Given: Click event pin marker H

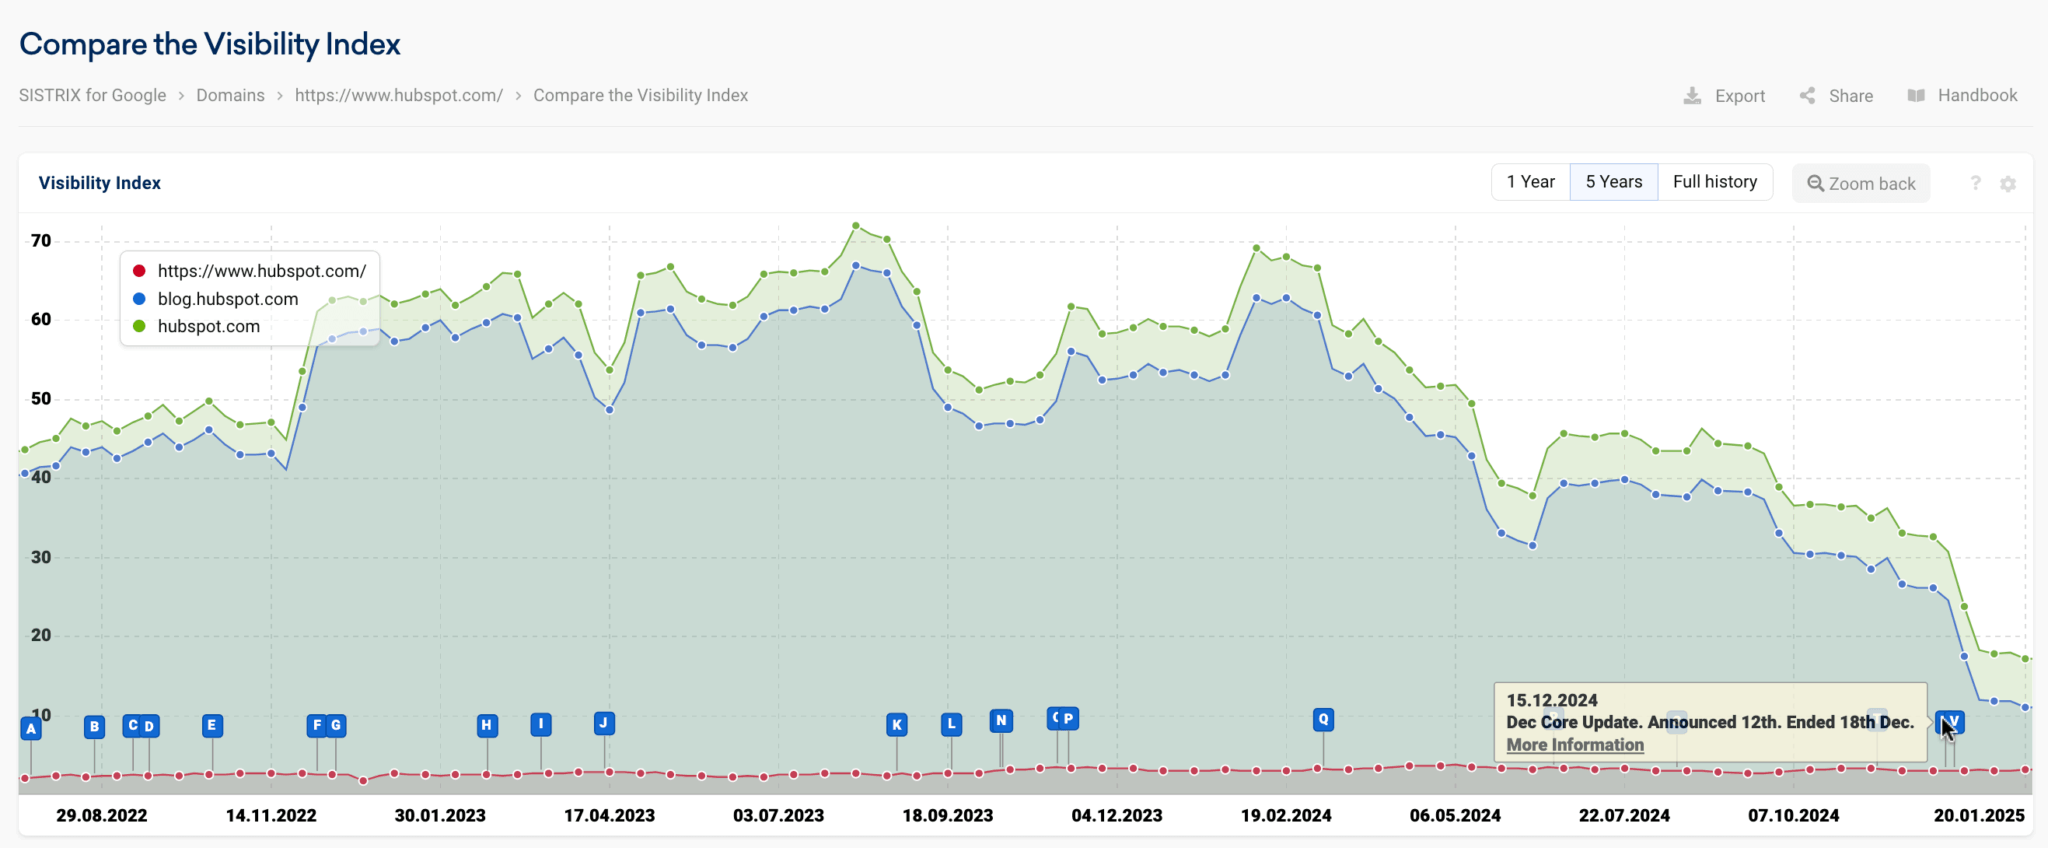Looking at the screenshot, I should [487, 725].
